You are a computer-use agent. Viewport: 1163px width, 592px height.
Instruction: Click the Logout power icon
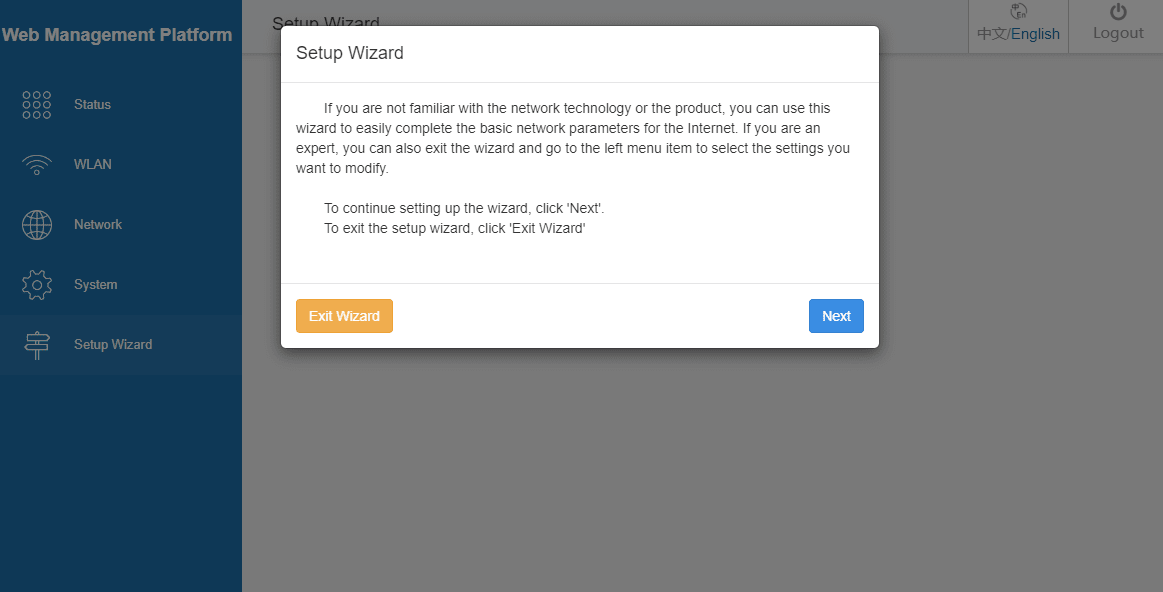coord(1118,12)
